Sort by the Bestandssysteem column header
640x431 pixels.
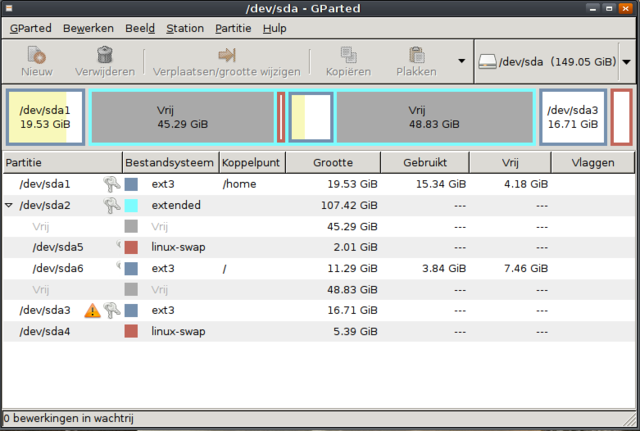coord(169,162)
